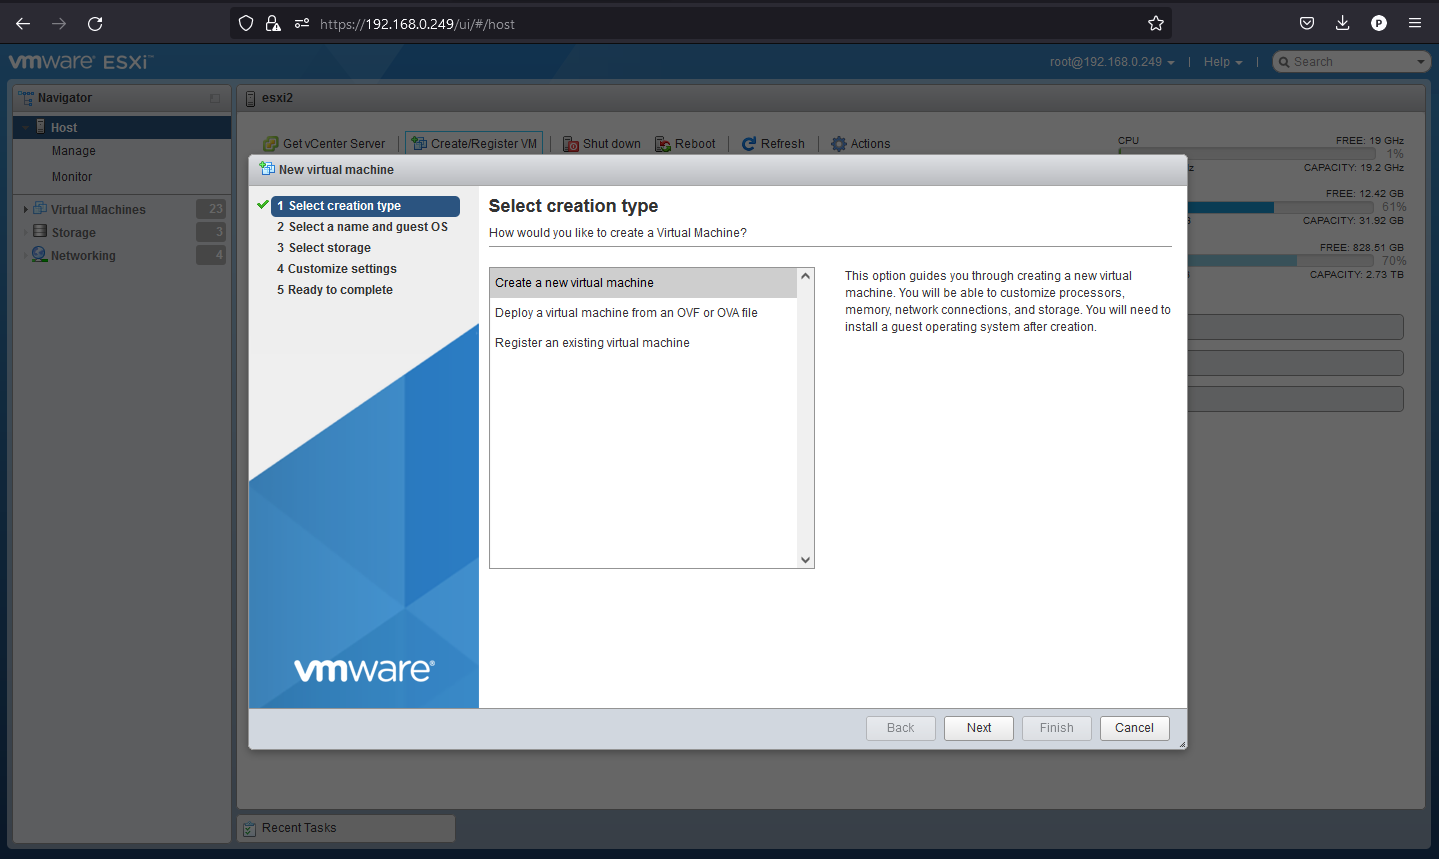Open the browser hamburger menu
This screenshot has height=859, width=1439.
click(1415, 23)
